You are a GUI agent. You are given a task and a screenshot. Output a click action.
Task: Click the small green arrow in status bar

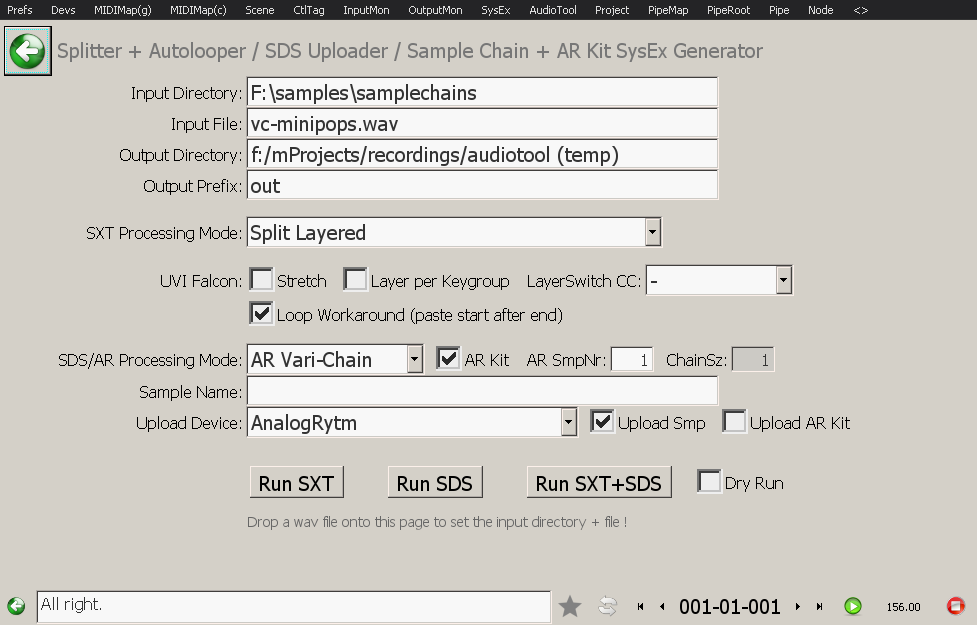[x=16, y=606]
